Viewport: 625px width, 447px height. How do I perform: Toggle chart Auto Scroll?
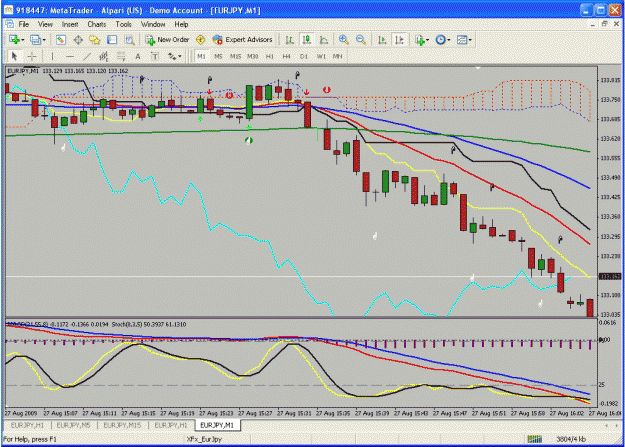coord(382,40)
